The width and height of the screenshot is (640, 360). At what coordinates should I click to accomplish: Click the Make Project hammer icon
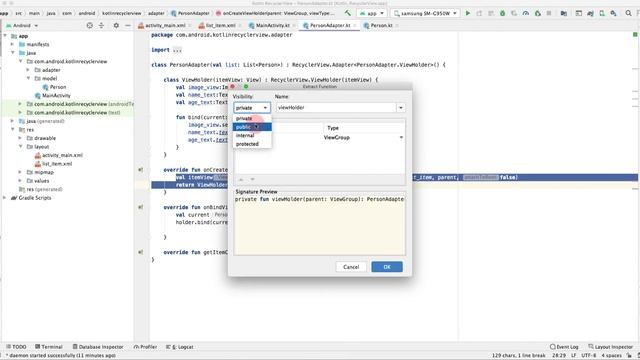click(347, 13)
